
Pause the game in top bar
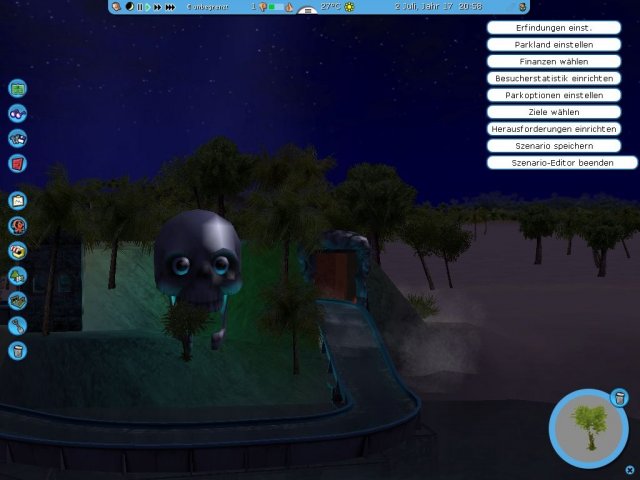(x=139, y=7)
